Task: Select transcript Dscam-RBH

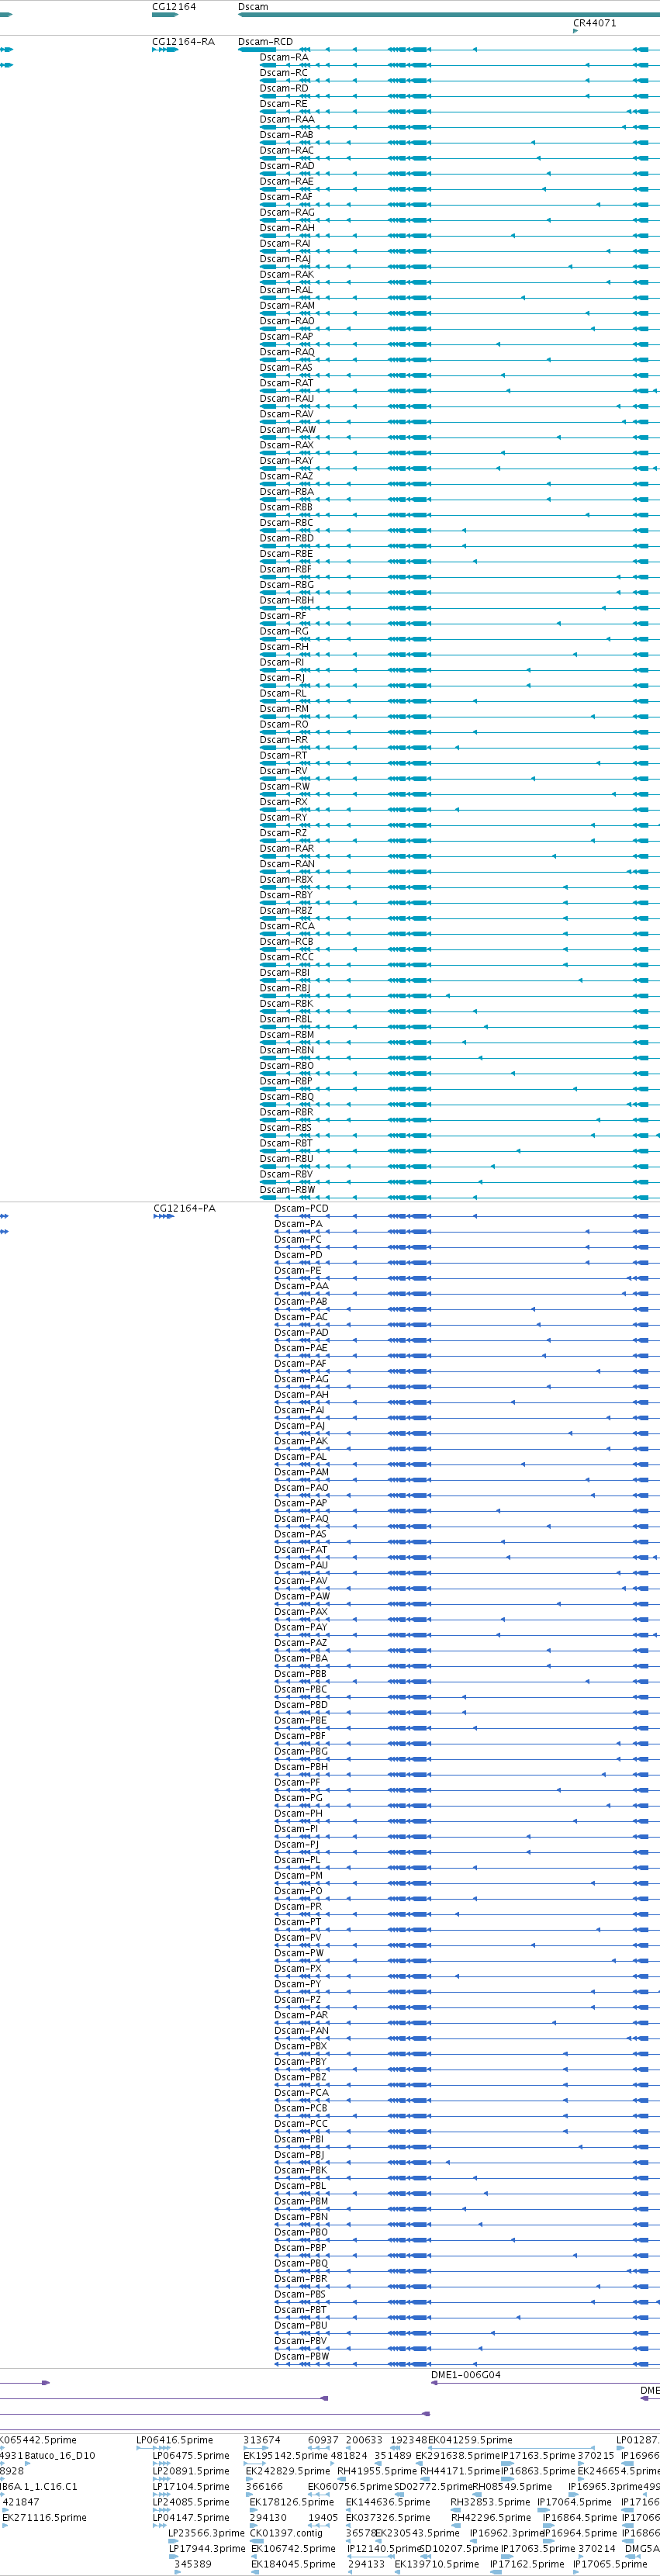Action: click(x=287, y=600)
